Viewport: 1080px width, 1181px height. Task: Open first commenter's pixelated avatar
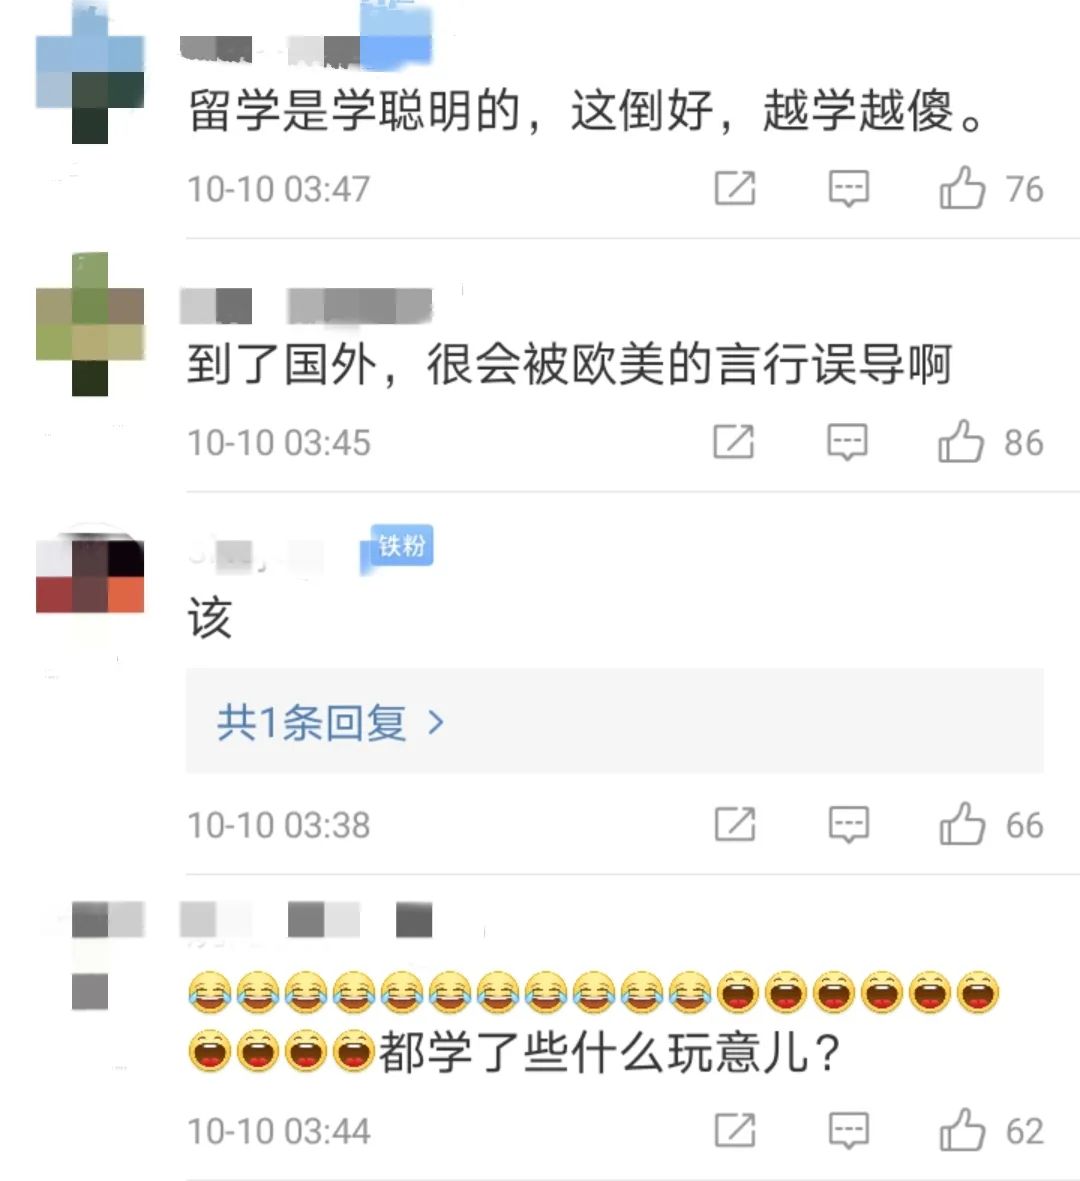pos(90,74)
